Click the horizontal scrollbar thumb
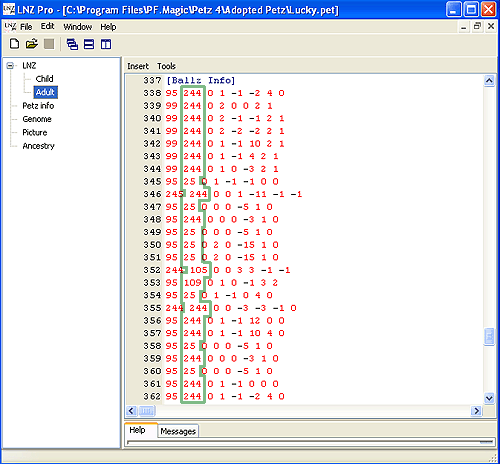The width and height of the screenshot is (500, 464). [x=147, y=411]
